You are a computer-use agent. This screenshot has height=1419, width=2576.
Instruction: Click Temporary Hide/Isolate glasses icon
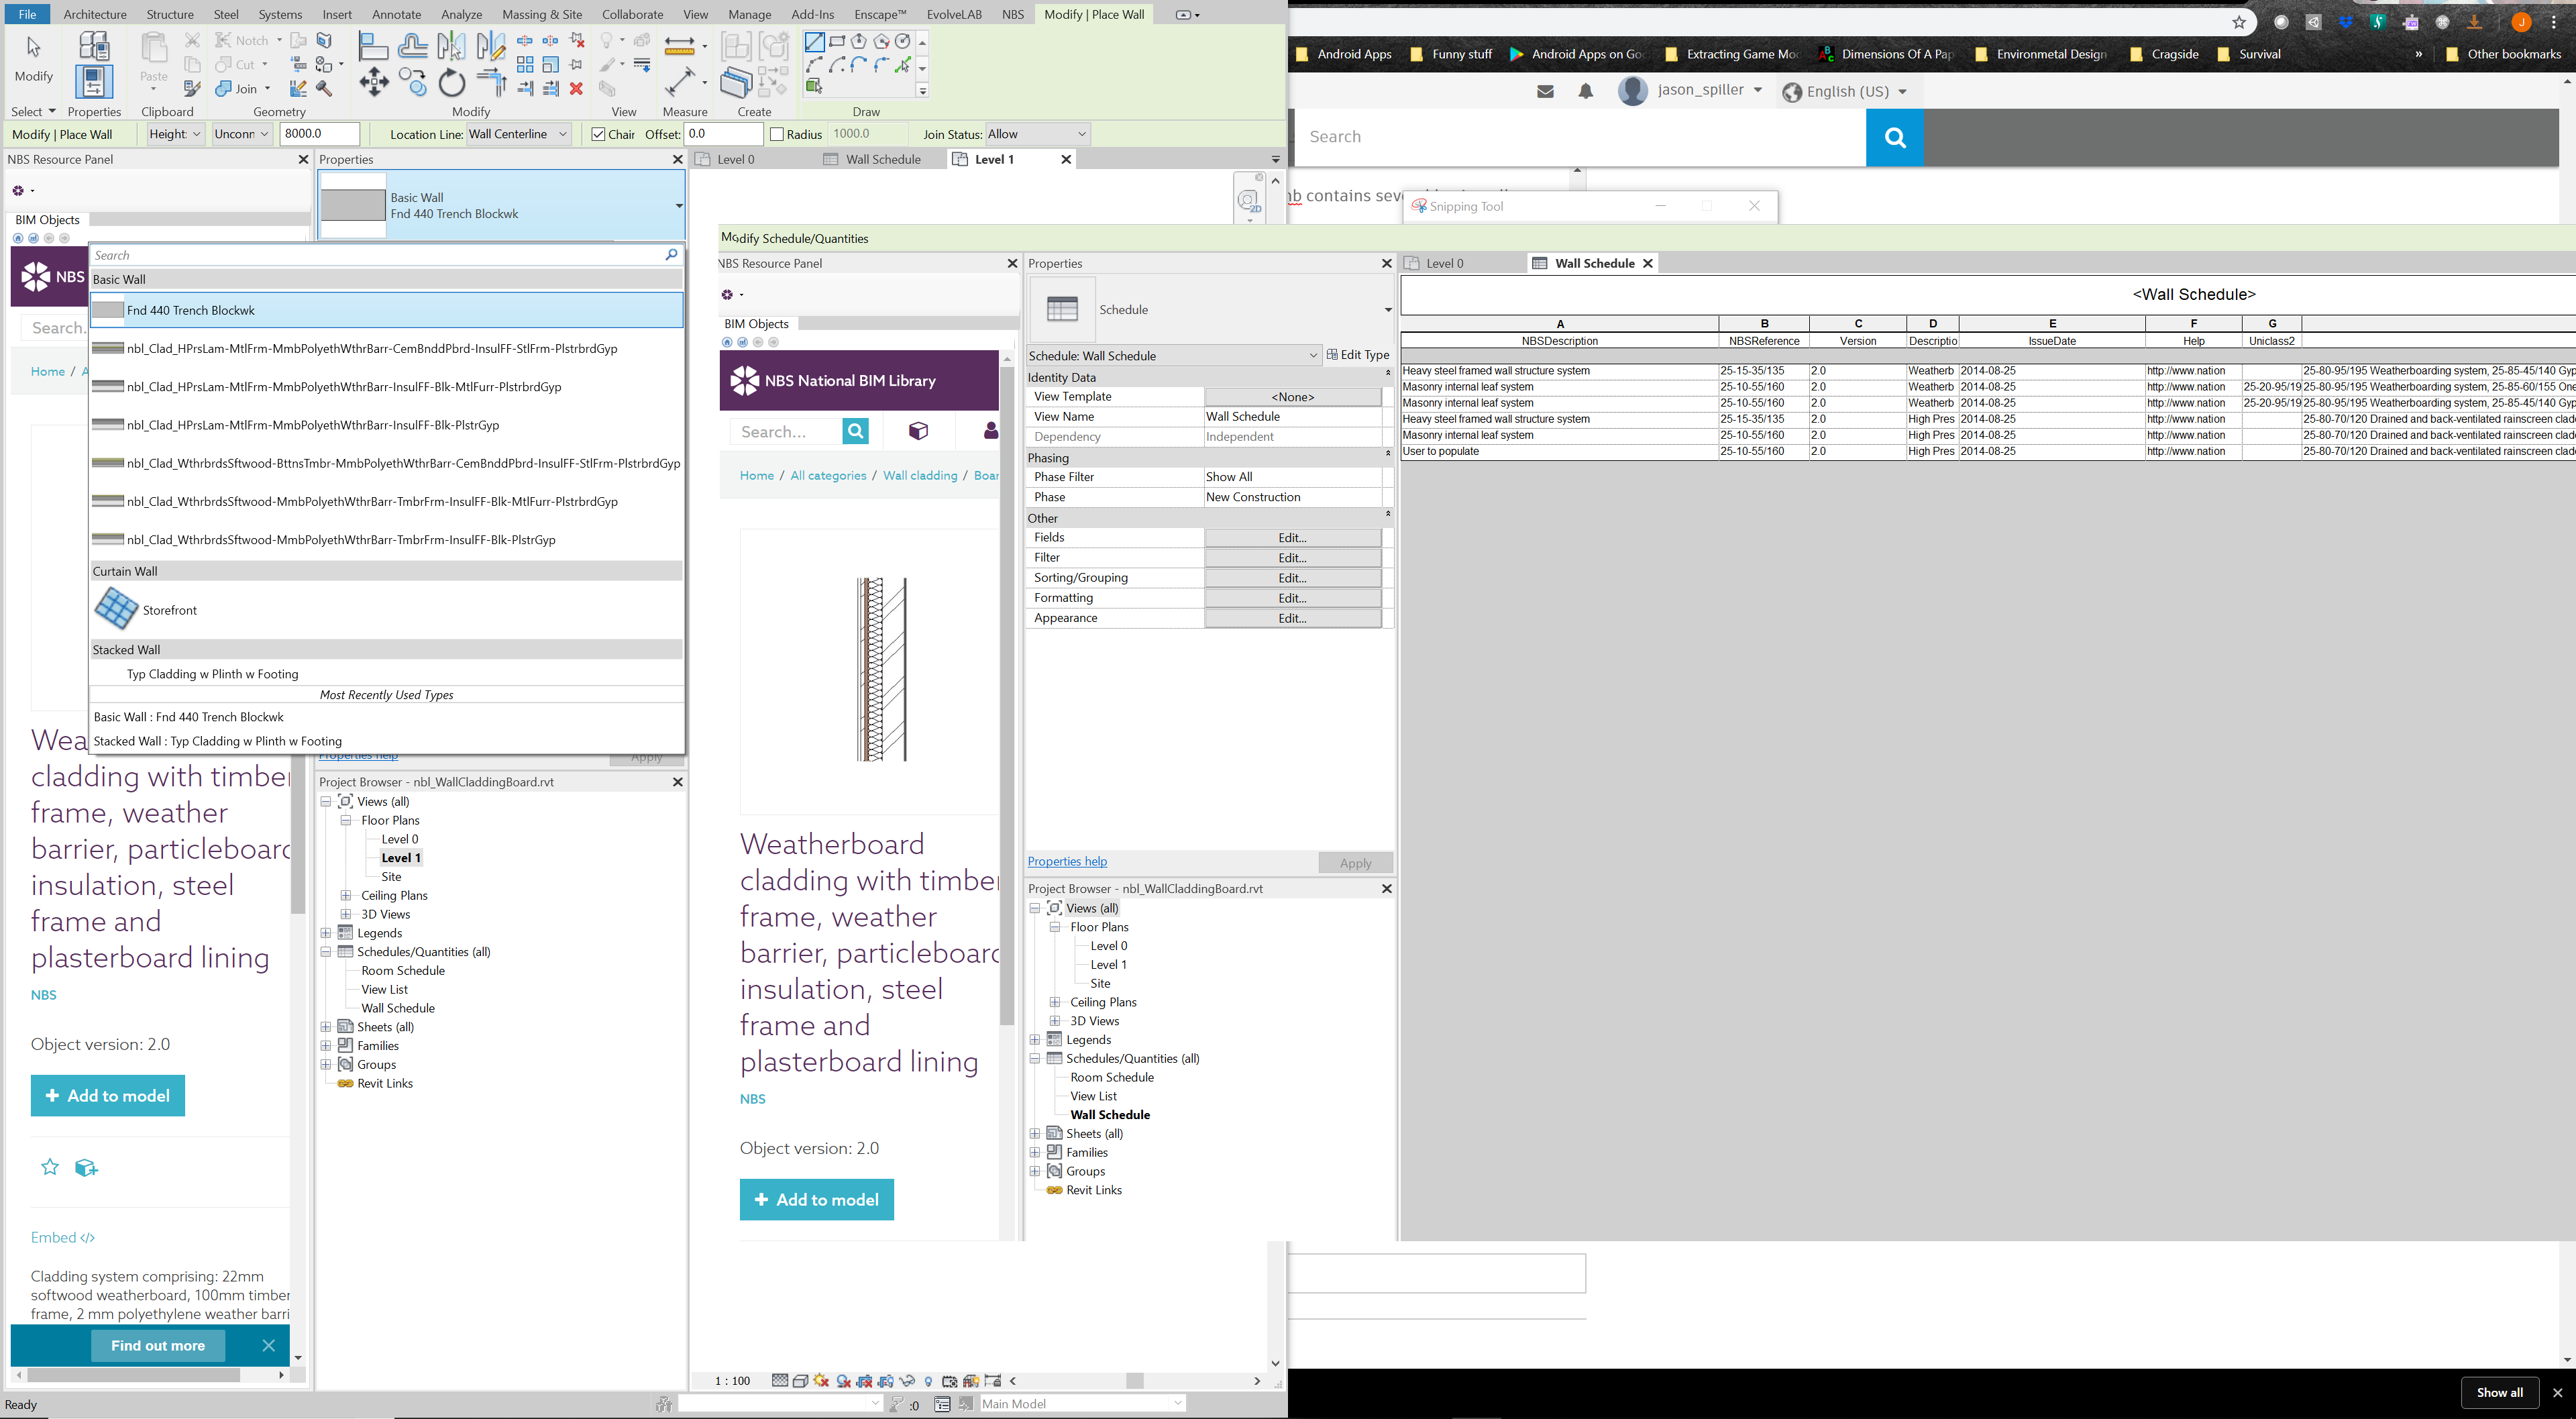pos(908,1380)
